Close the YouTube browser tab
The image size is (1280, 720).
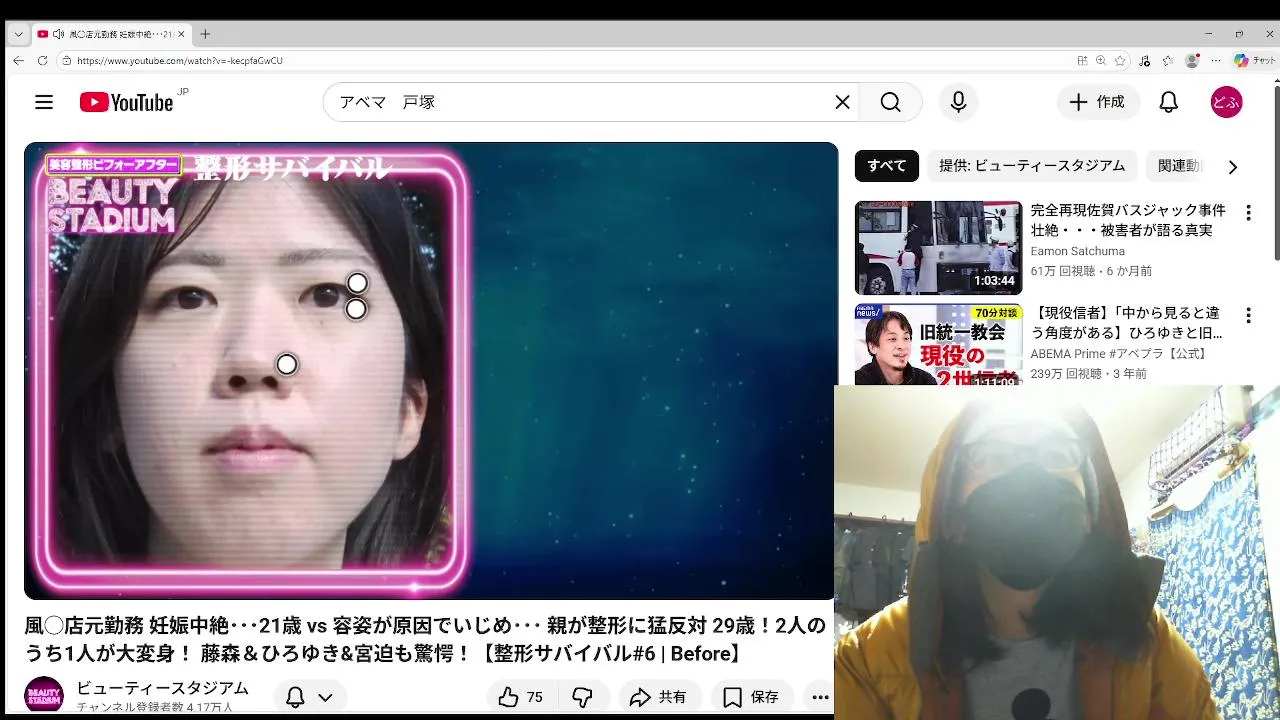181,34
